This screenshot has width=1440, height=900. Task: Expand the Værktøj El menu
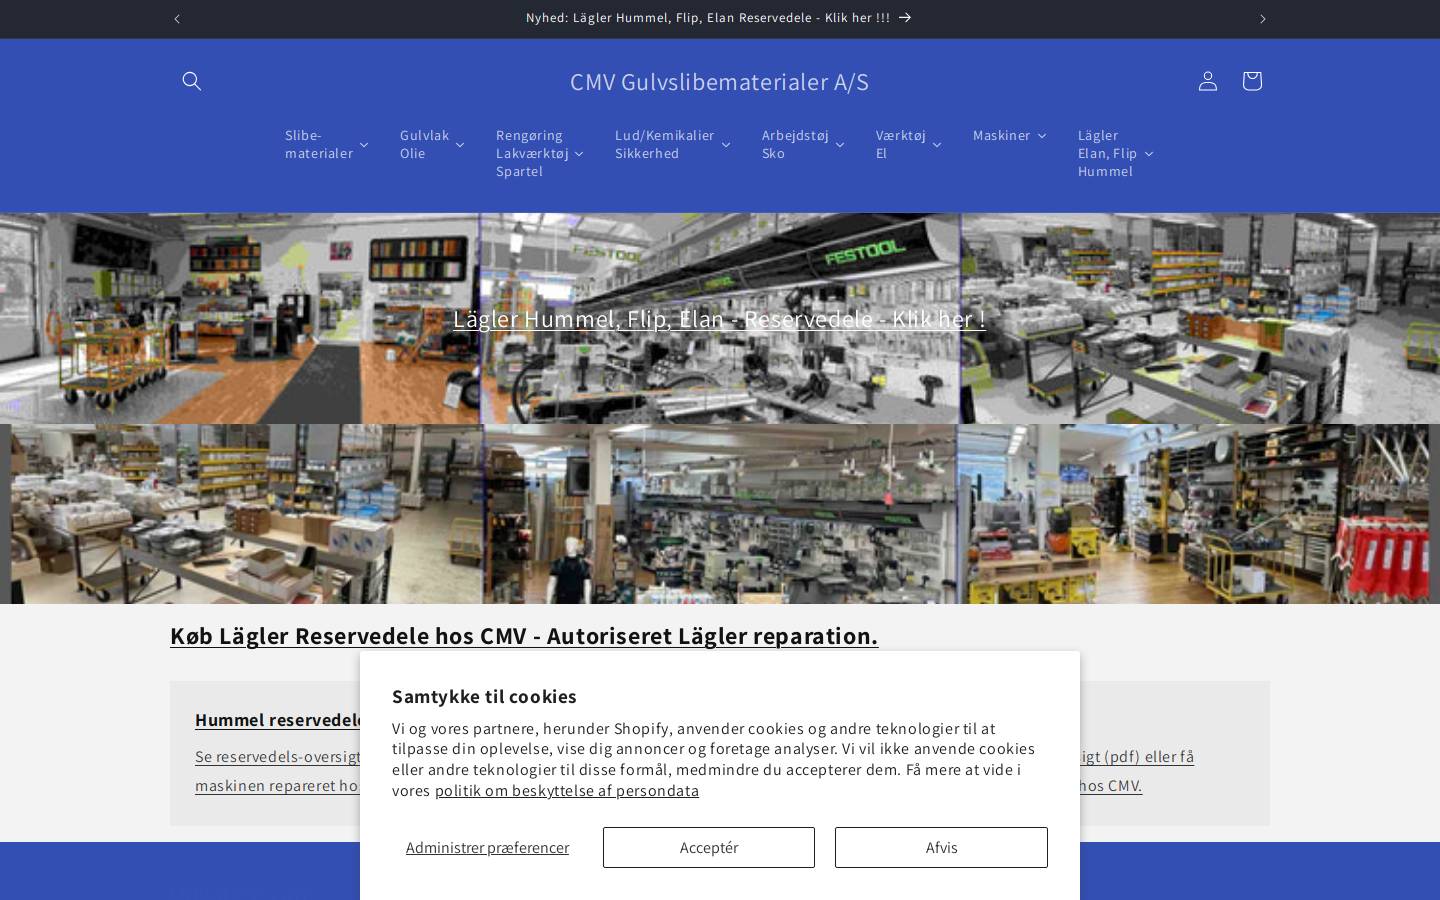(908, 144)
